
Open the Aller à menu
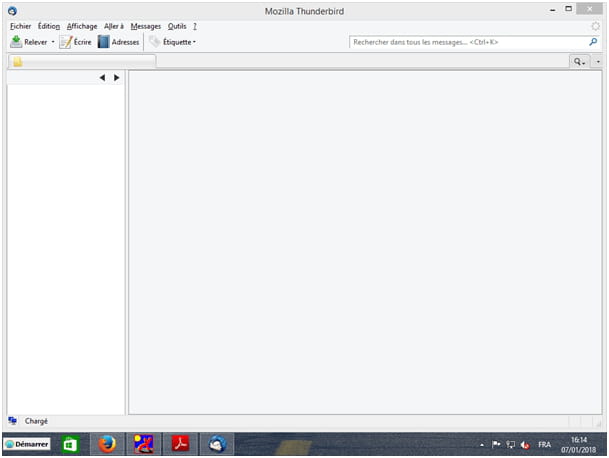click(114, 26)
